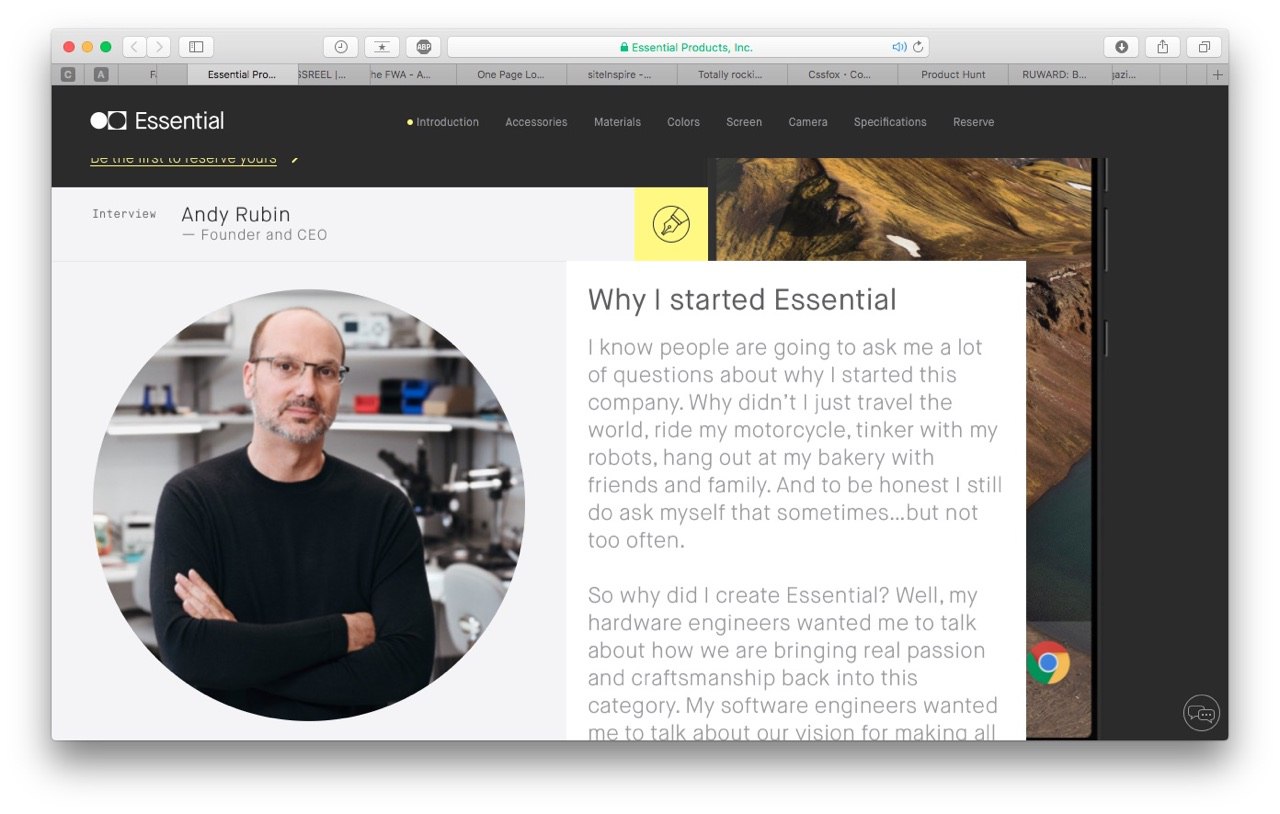Open the History clock toolbar button
Screen dimensions: 1280x814
(x=341, y=47)
